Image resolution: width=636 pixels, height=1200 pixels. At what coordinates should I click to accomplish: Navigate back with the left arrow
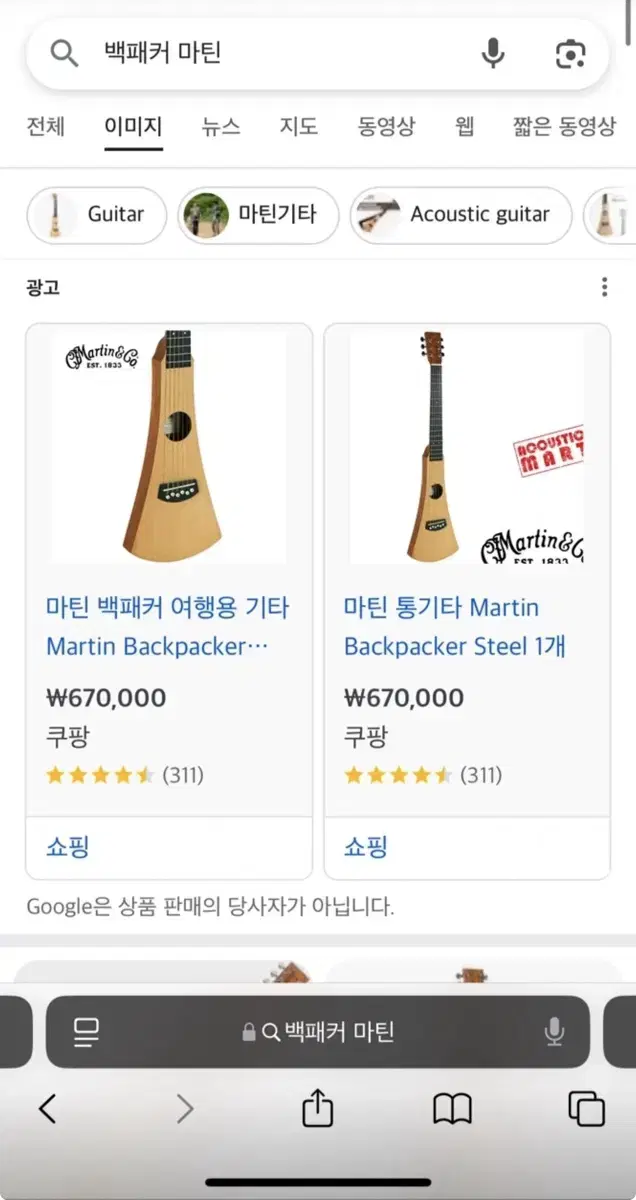pyautogui.click(x=50, y=1109)
